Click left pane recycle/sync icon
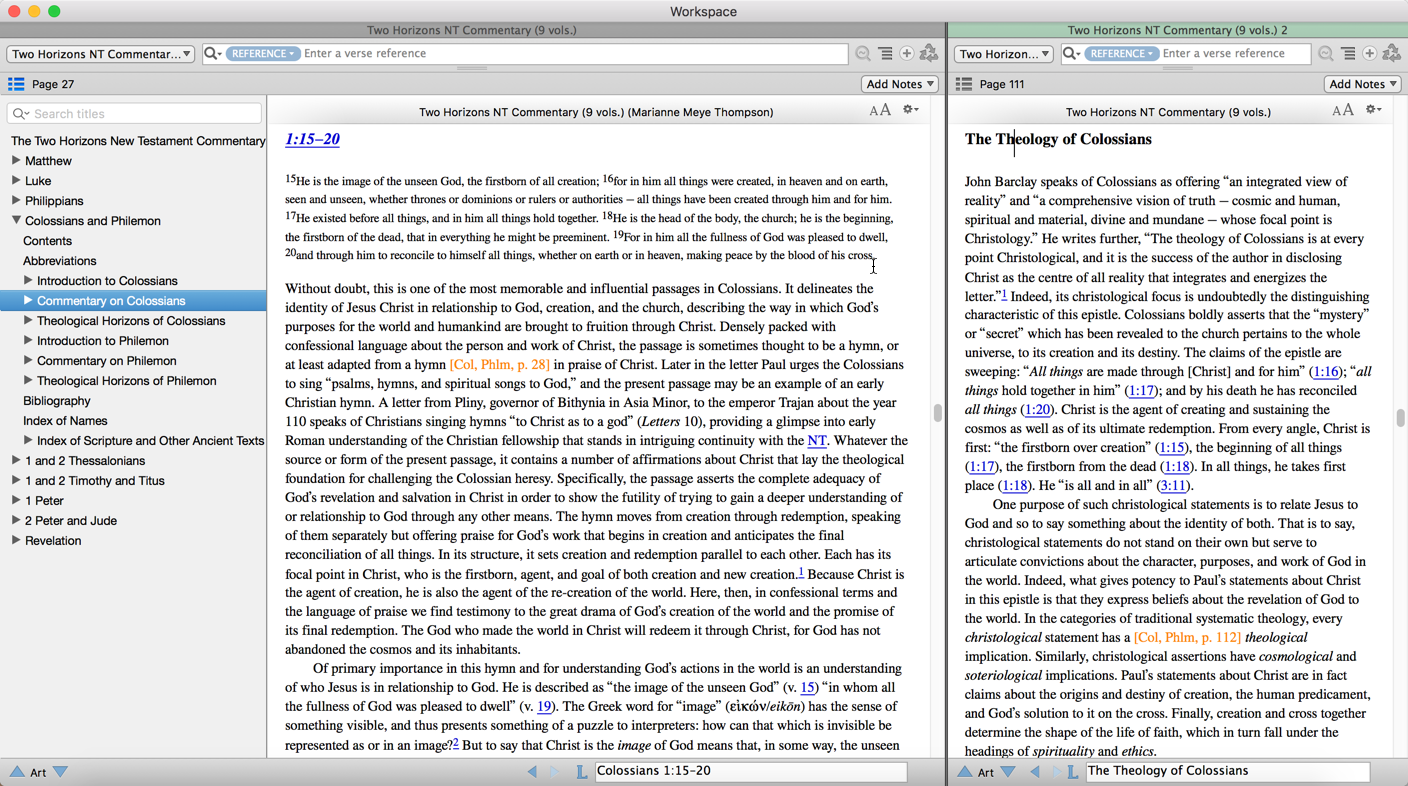This screenshot has width=1408, height=786. [x=929, y=53]
